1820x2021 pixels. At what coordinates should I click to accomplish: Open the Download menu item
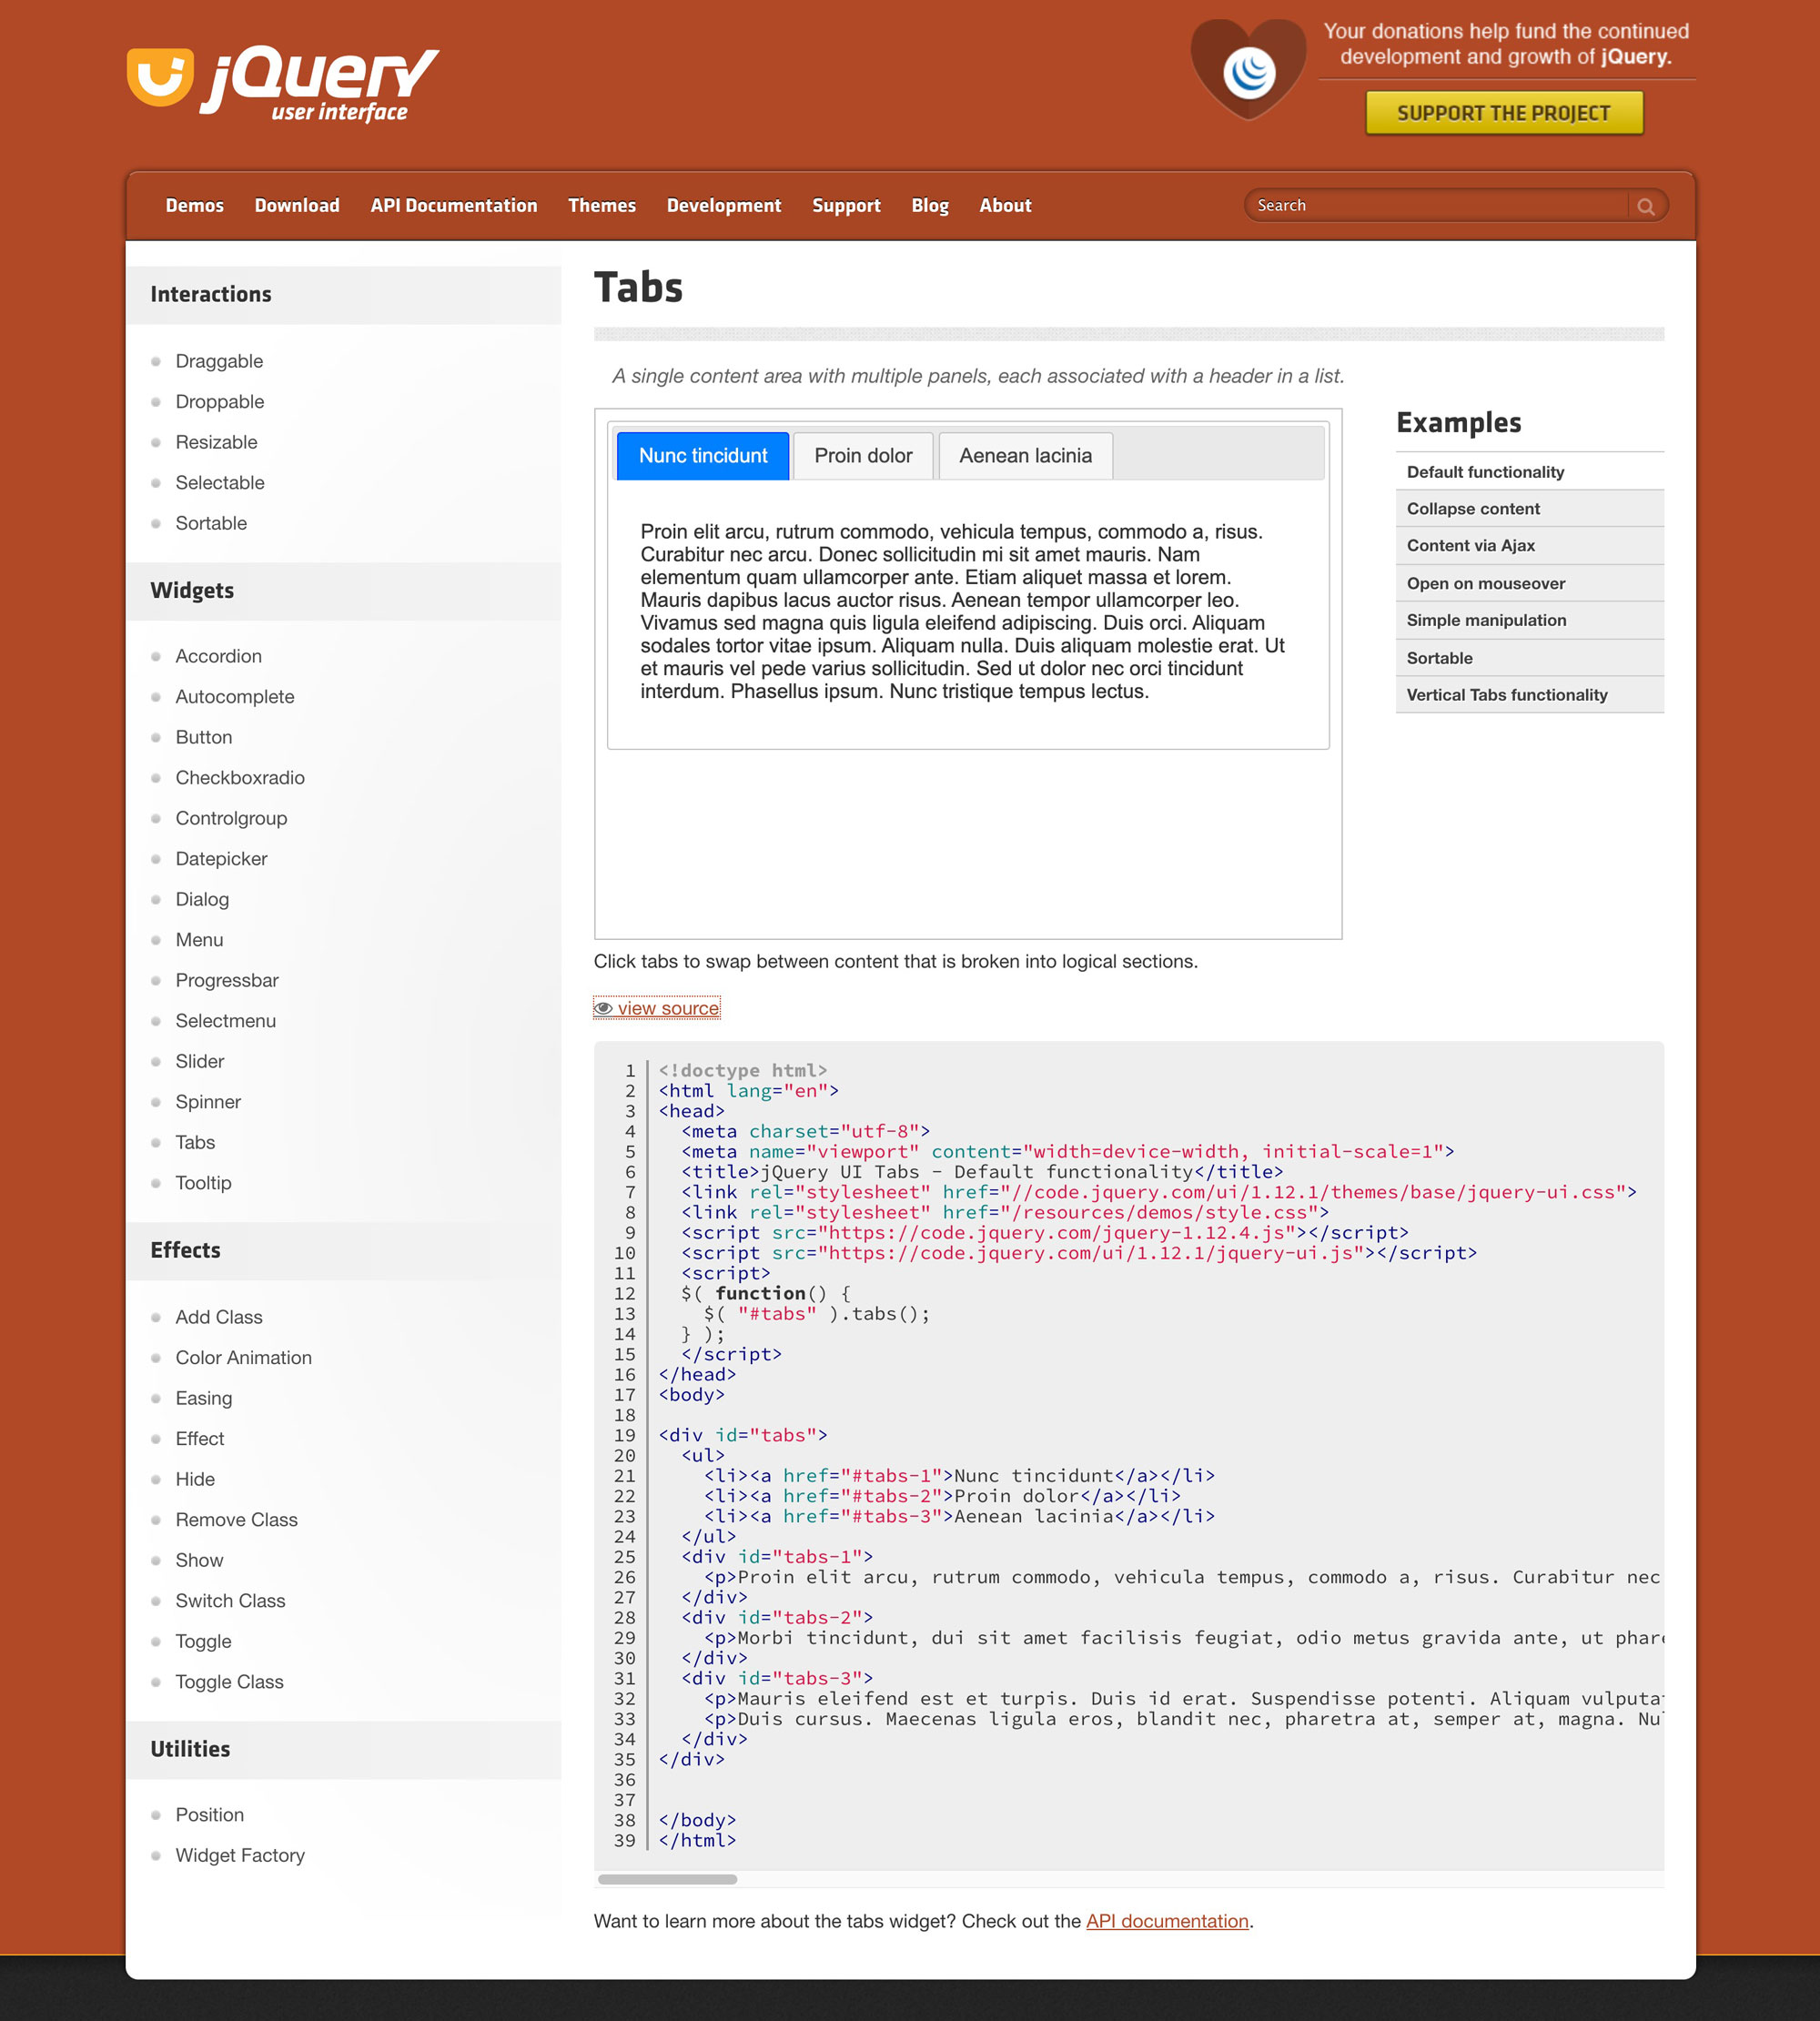297,206
